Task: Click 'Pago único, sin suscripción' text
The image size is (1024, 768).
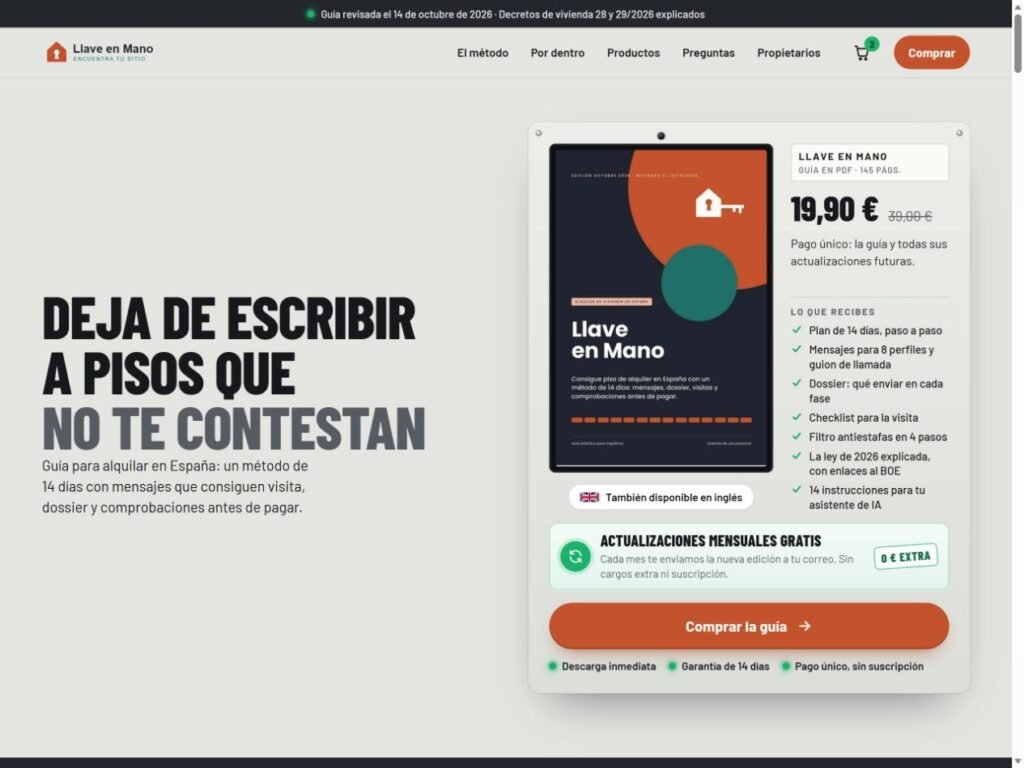Action: pos(859,666)
